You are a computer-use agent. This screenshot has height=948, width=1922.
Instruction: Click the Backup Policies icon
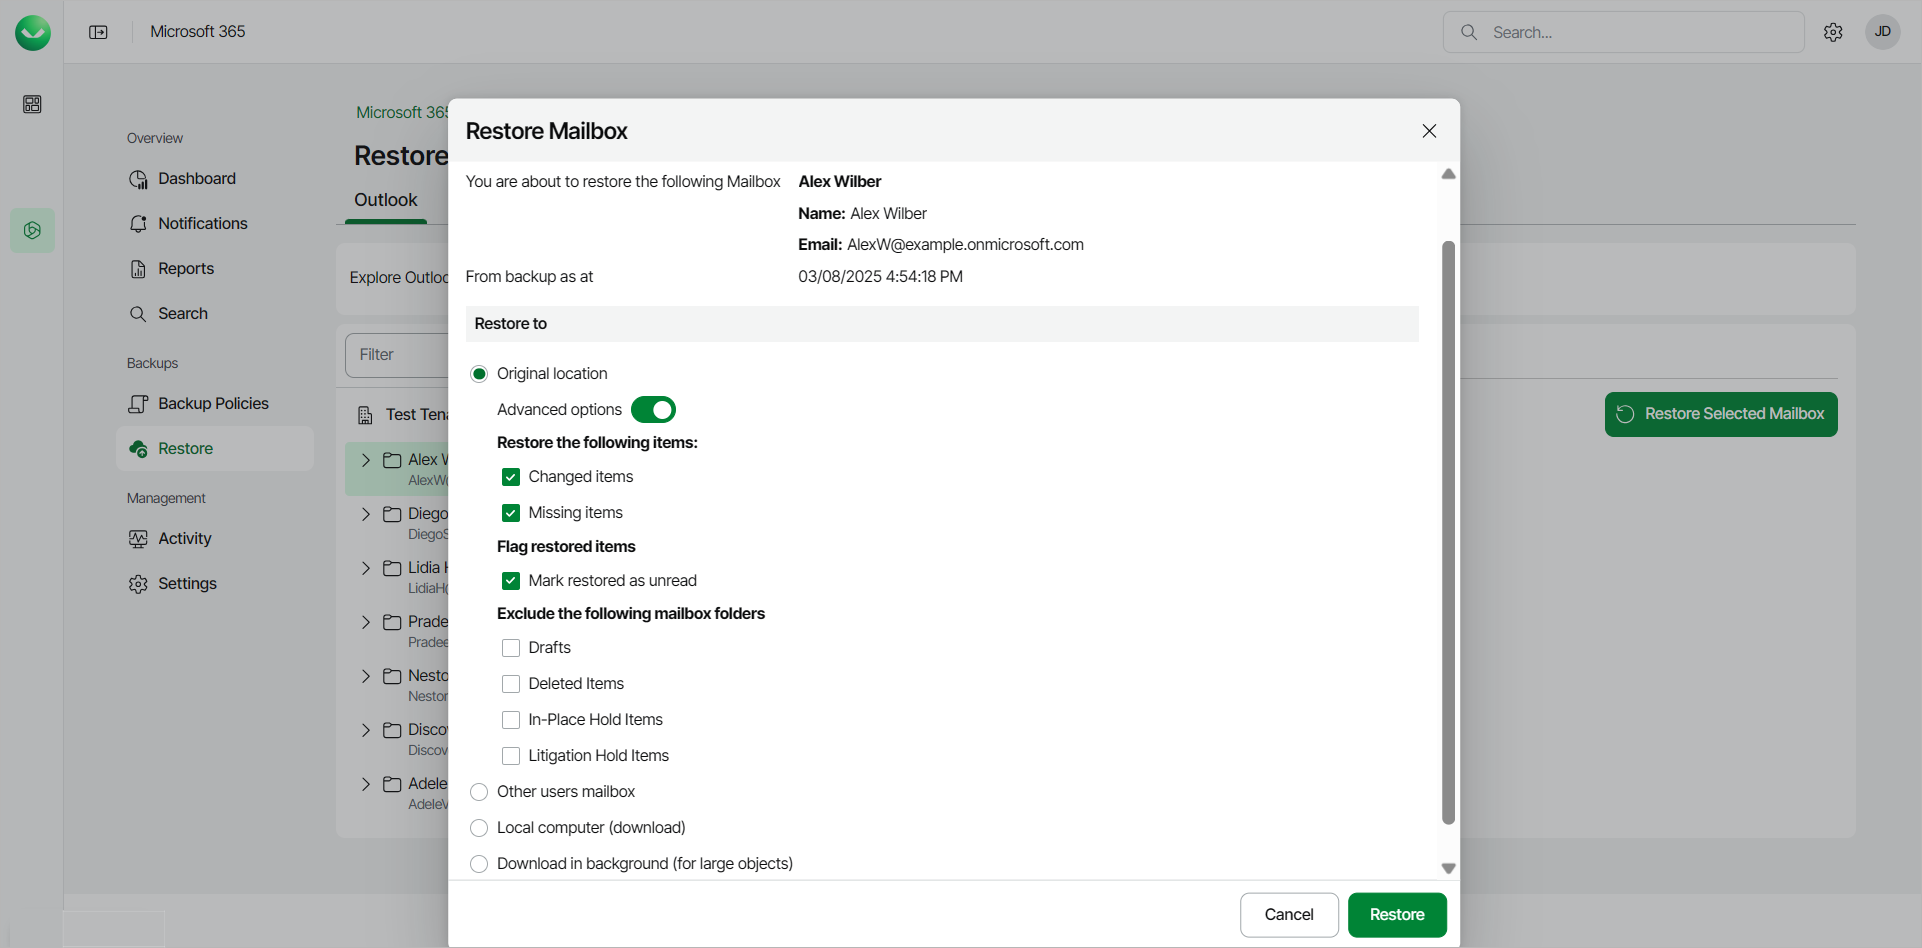[138, 404]
